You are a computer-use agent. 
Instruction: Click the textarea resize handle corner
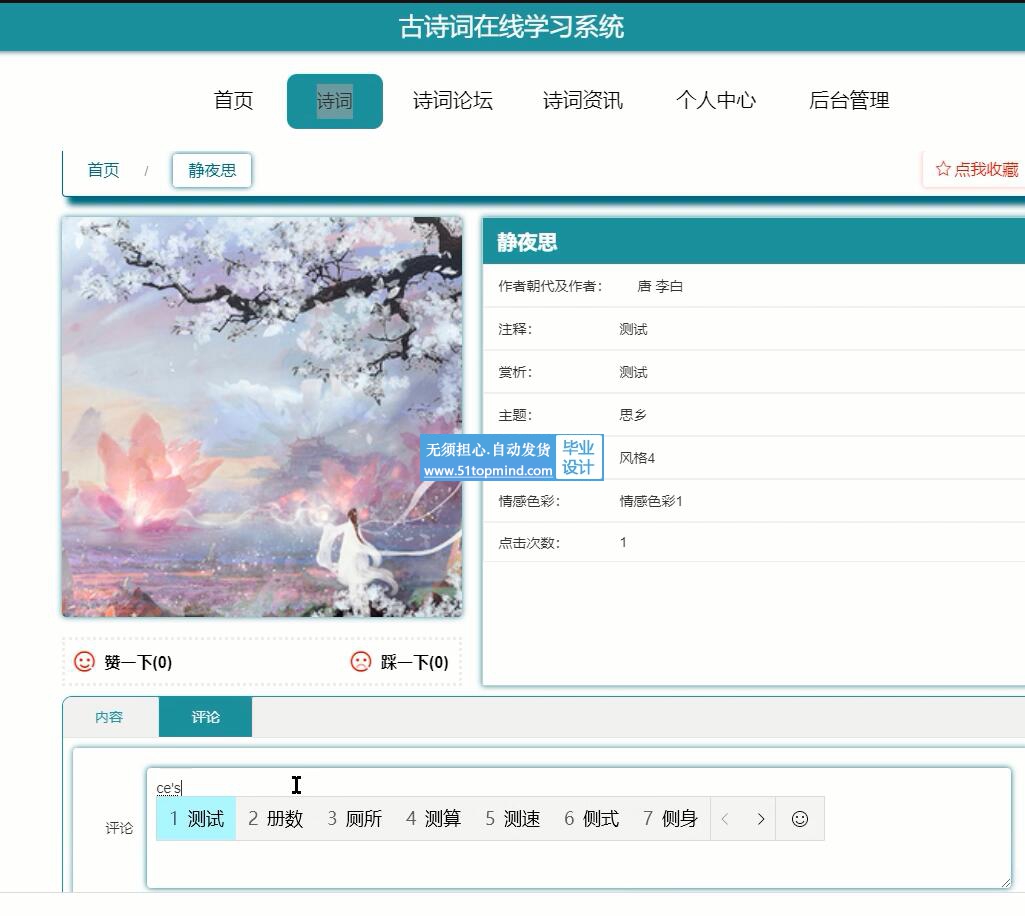point(1005,883)
